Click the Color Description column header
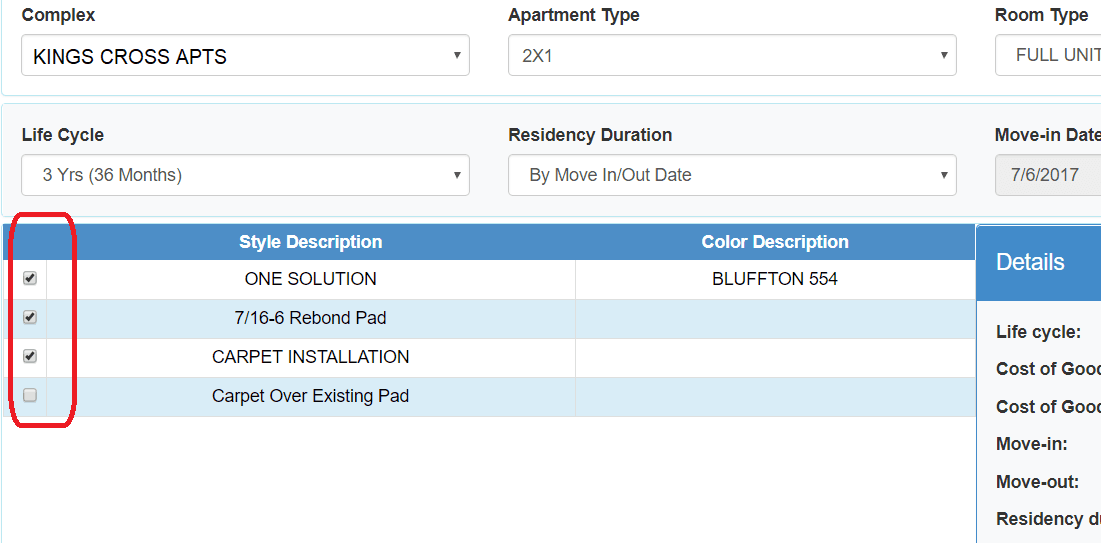Viewport: 1101px width, 543px height. click(774, 242)
